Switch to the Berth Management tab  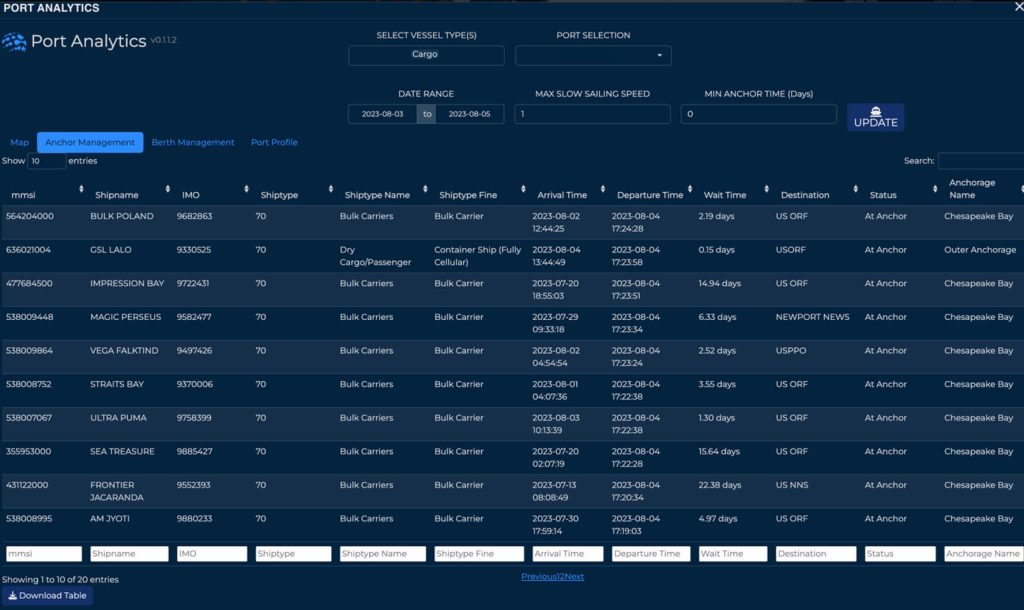coord(193,143)
